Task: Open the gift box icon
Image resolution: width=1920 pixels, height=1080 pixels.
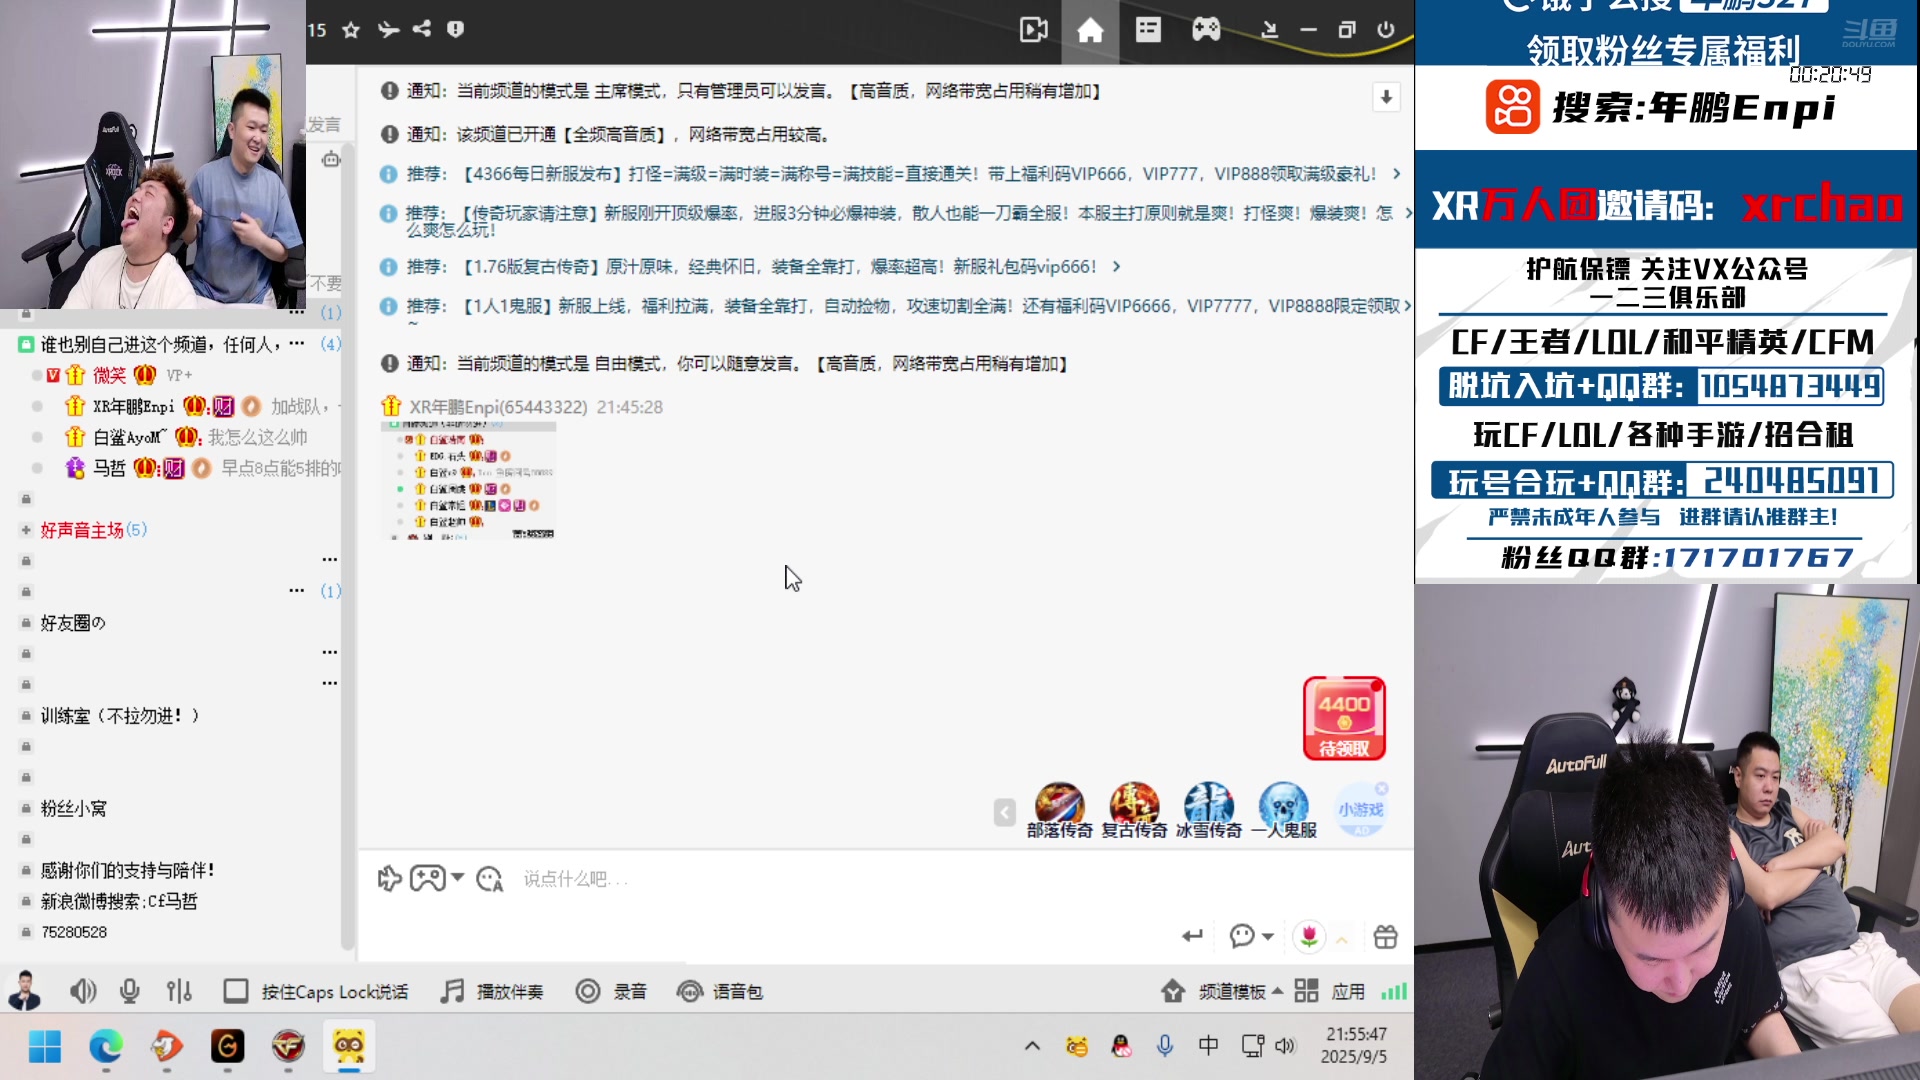Action: 1385,936
